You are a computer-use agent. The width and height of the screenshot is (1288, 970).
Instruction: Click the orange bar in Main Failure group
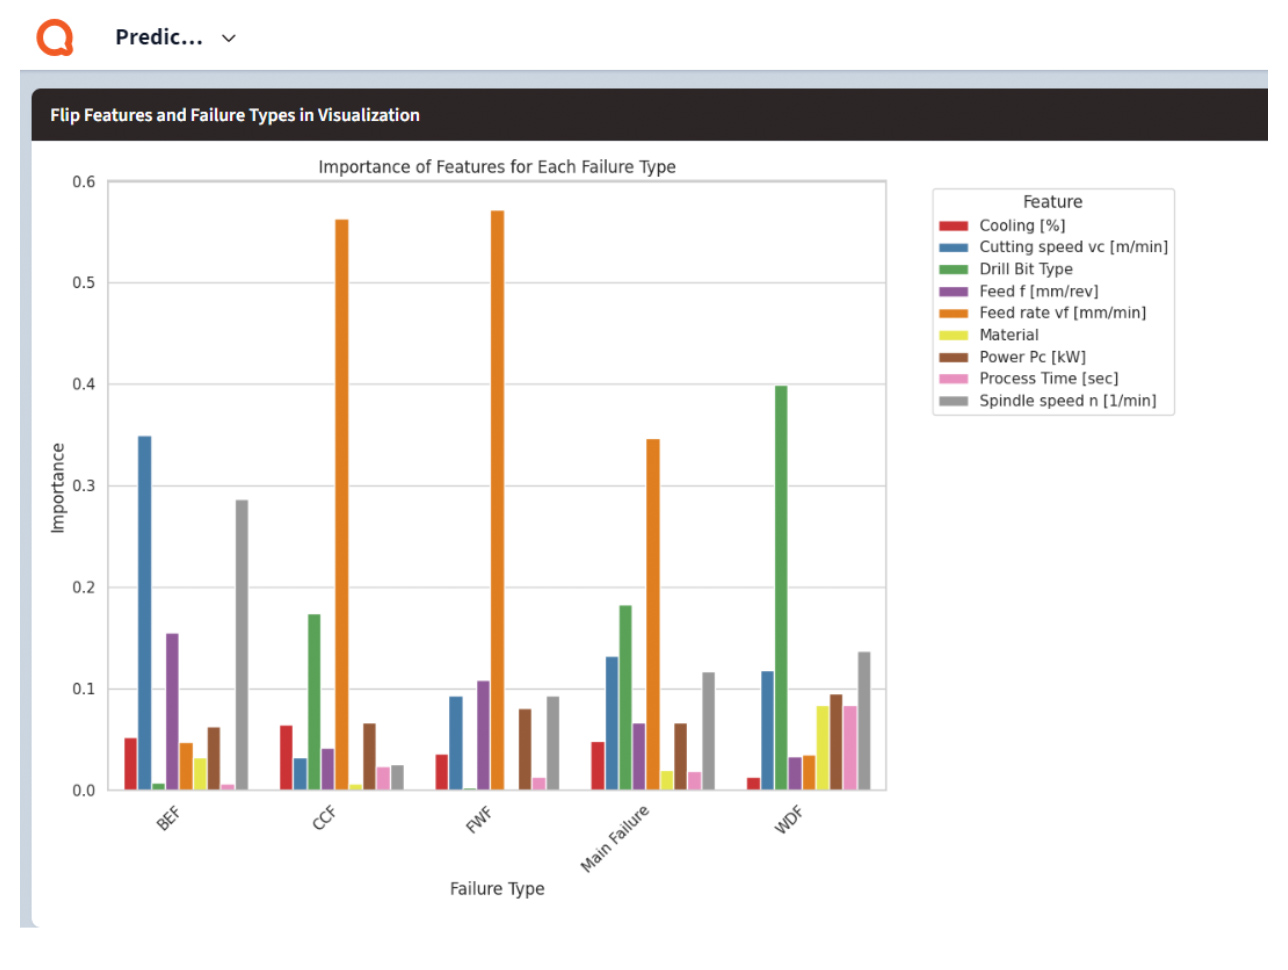653,614
